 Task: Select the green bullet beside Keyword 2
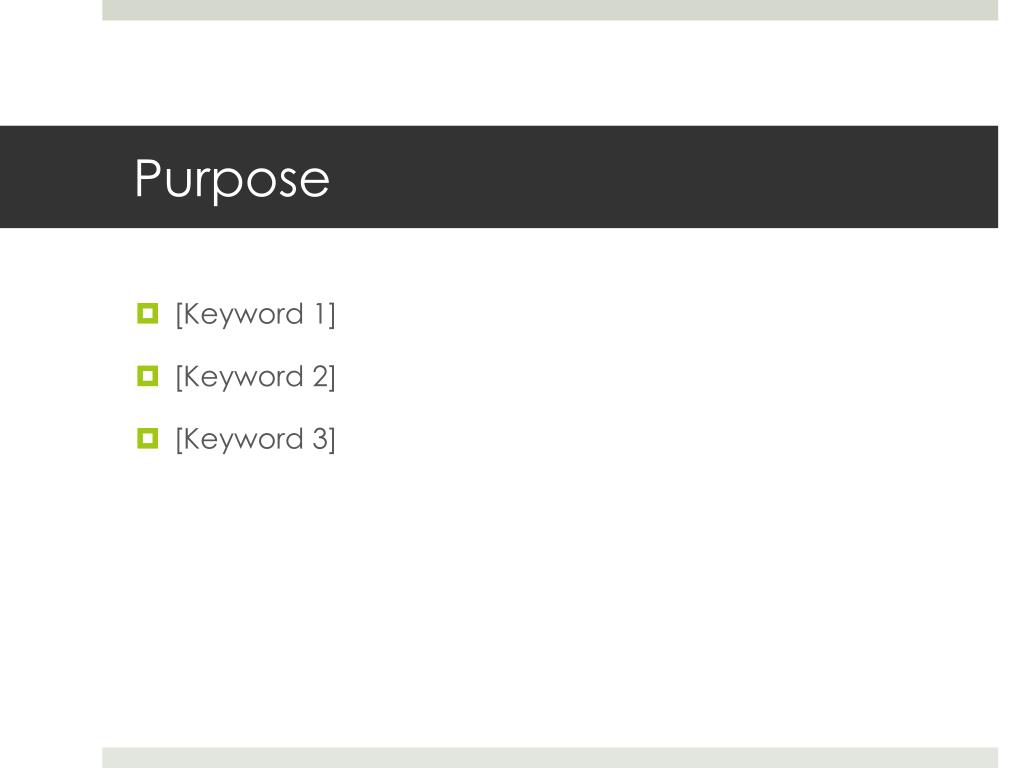[148, 376]
